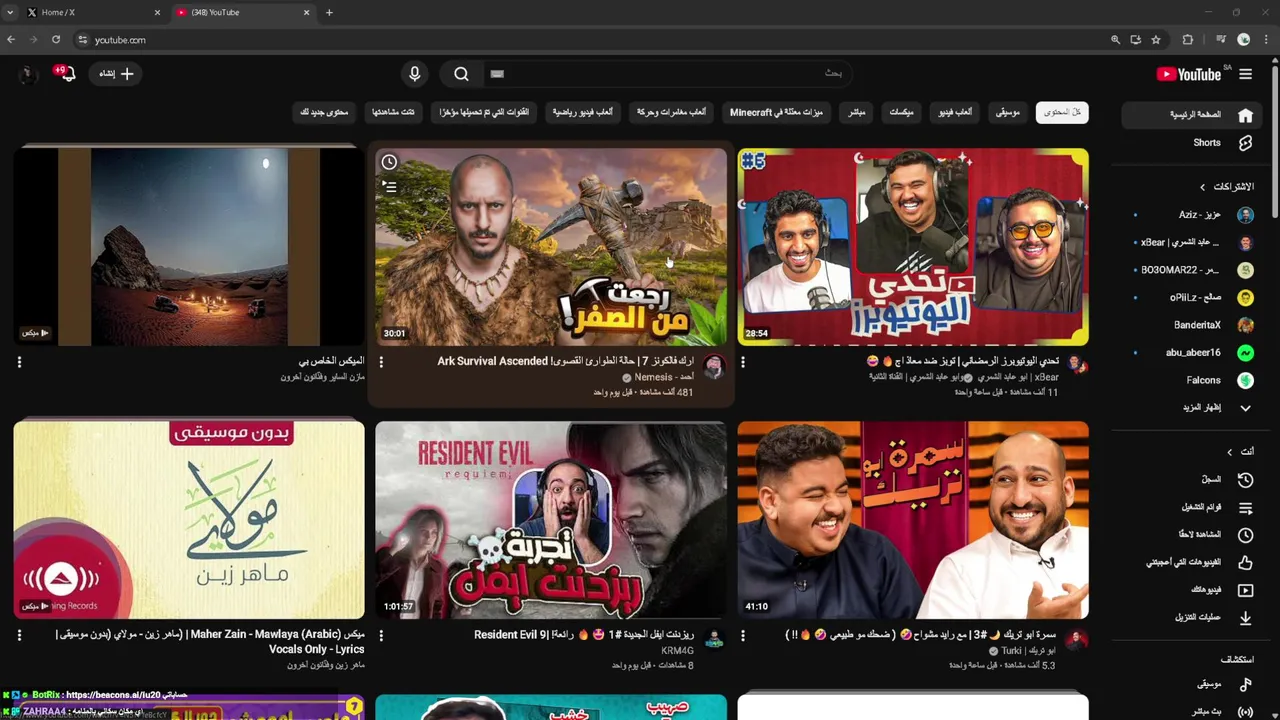Select the All content (كل المحتوى) chip
Image resolution: width=1280 pixels, height=720 pixels.
[1062, 112]
